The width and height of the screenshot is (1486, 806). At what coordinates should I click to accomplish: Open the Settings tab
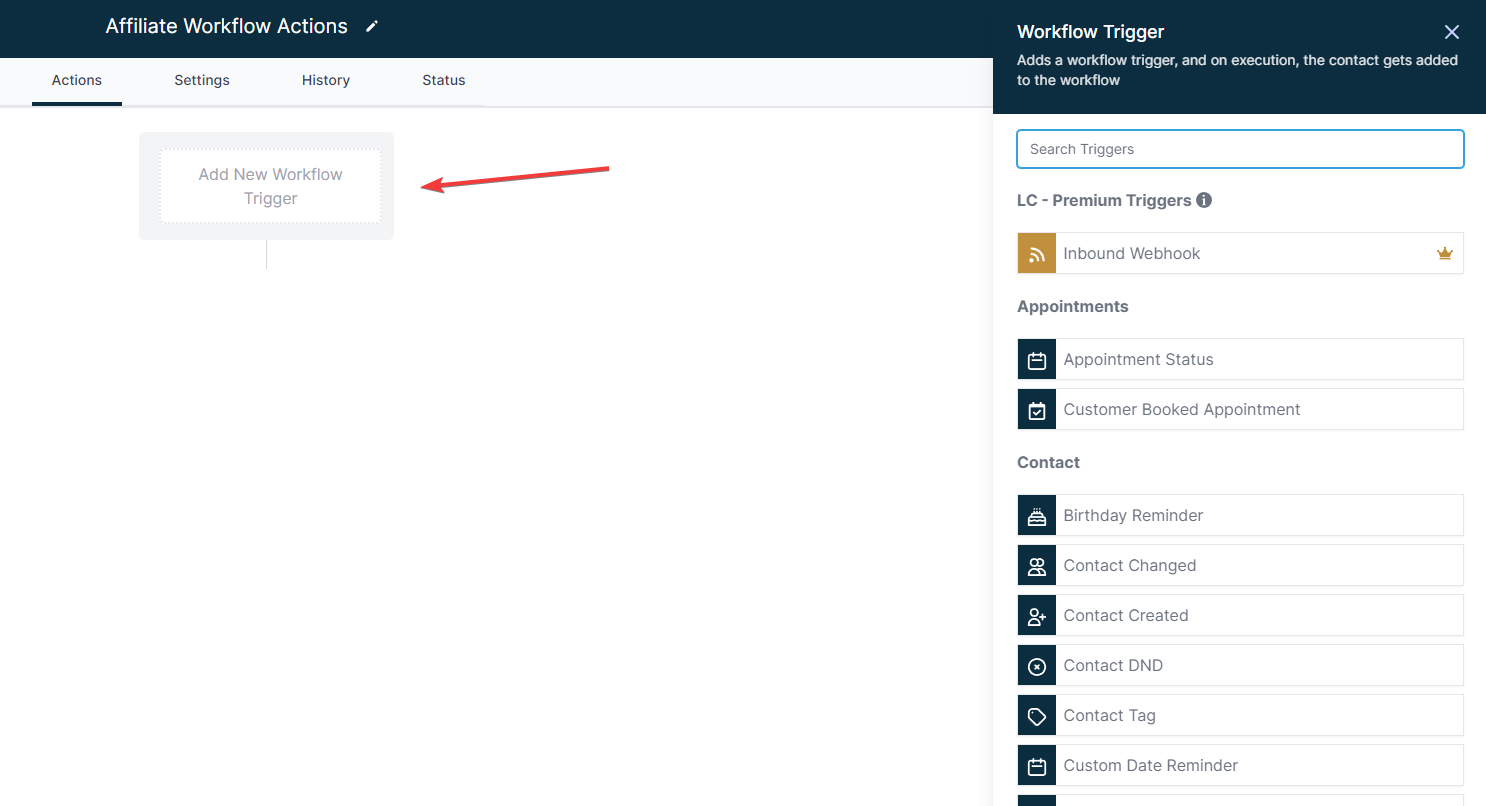coord(202,80)
